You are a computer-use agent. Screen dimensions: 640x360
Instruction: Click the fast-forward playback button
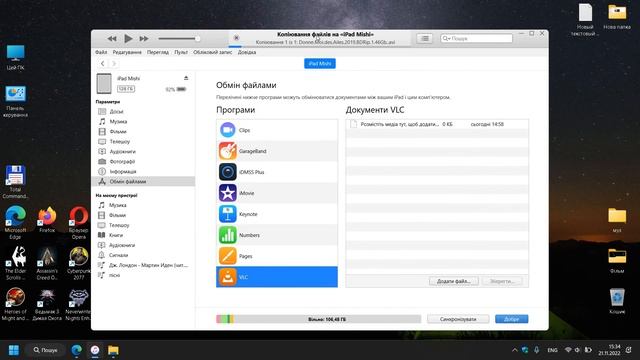[144, 38]
